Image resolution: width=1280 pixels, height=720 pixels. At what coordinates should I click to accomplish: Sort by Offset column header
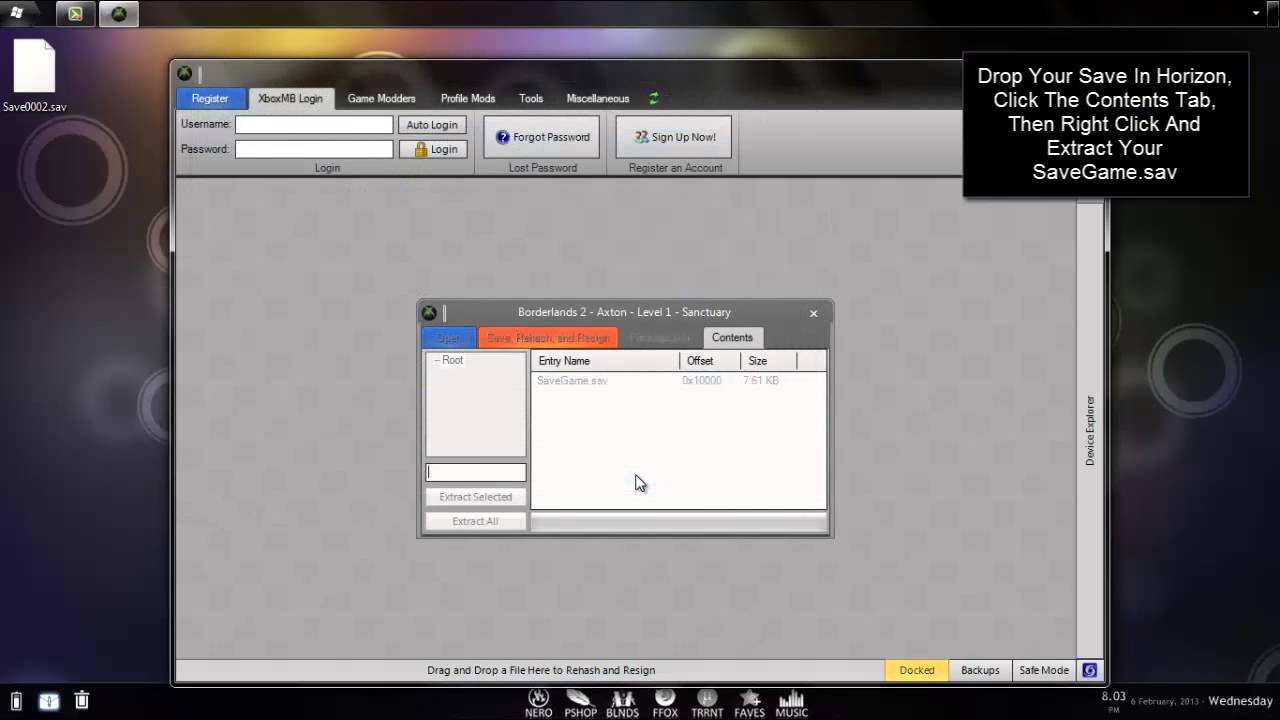pyautogui.click(x=710, y=361)
